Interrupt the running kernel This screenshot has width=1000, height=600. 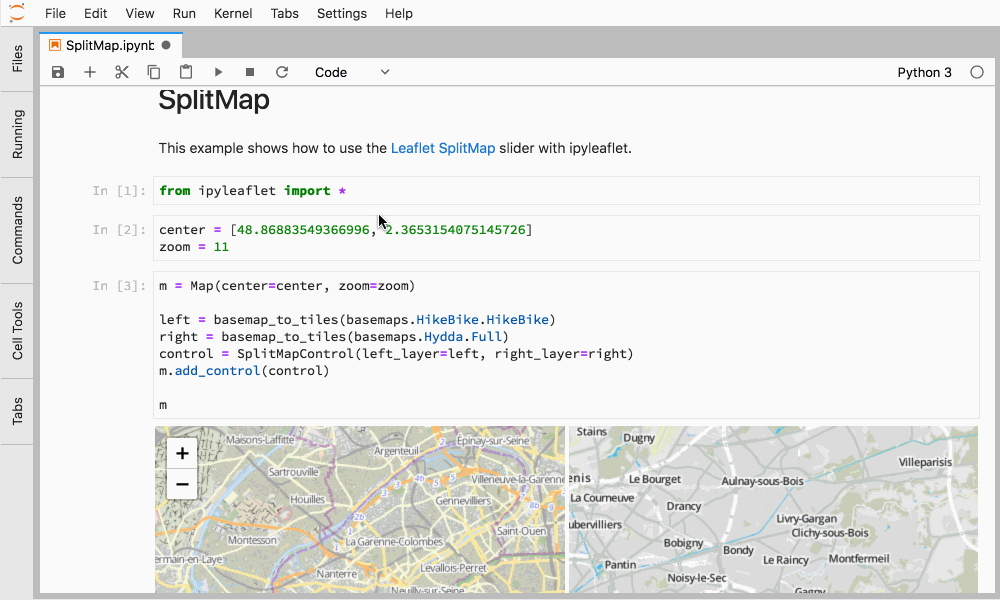pyautogui.click(x=250, y=72)
